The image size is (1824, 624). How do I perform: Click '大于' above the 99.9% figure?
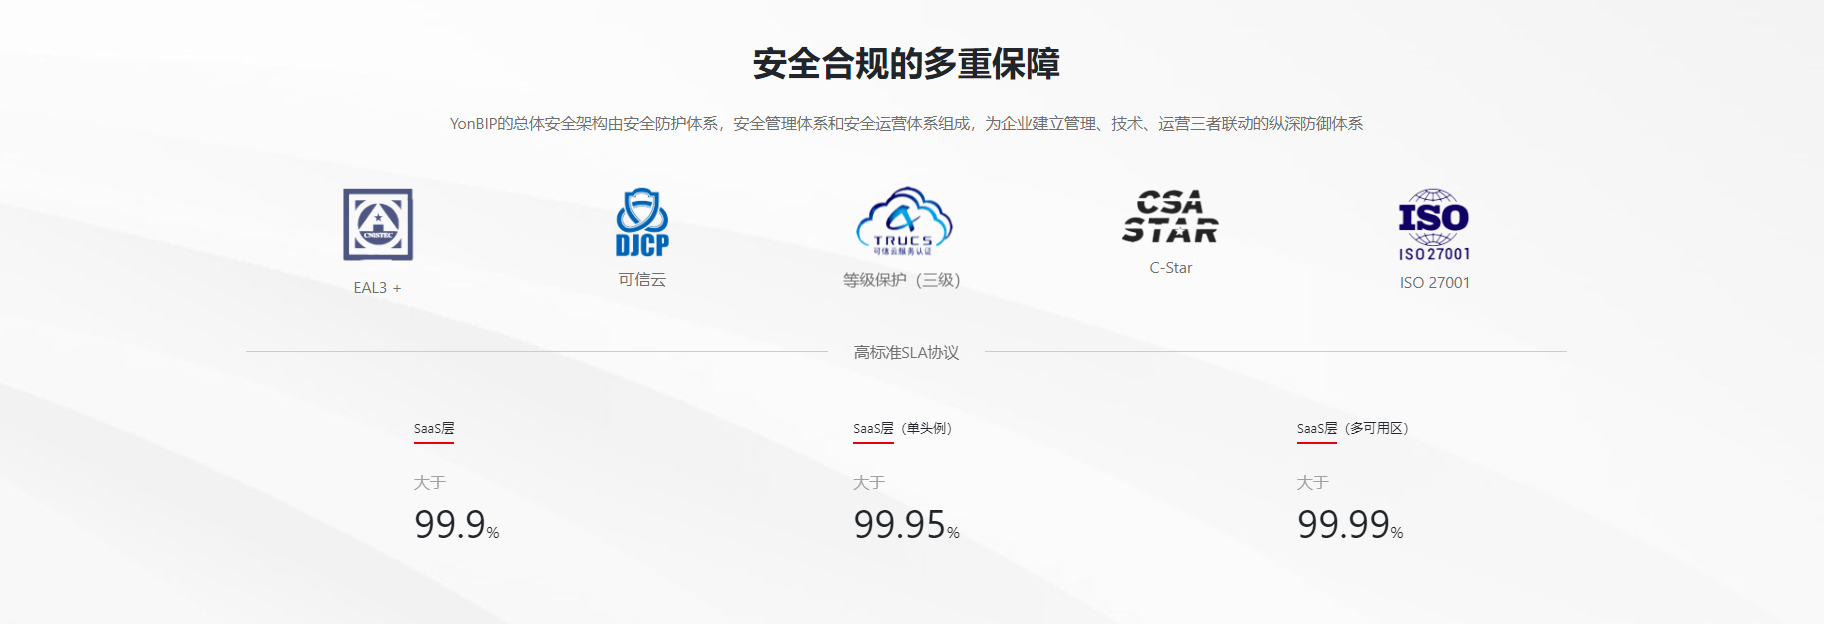tap(430, 483)
